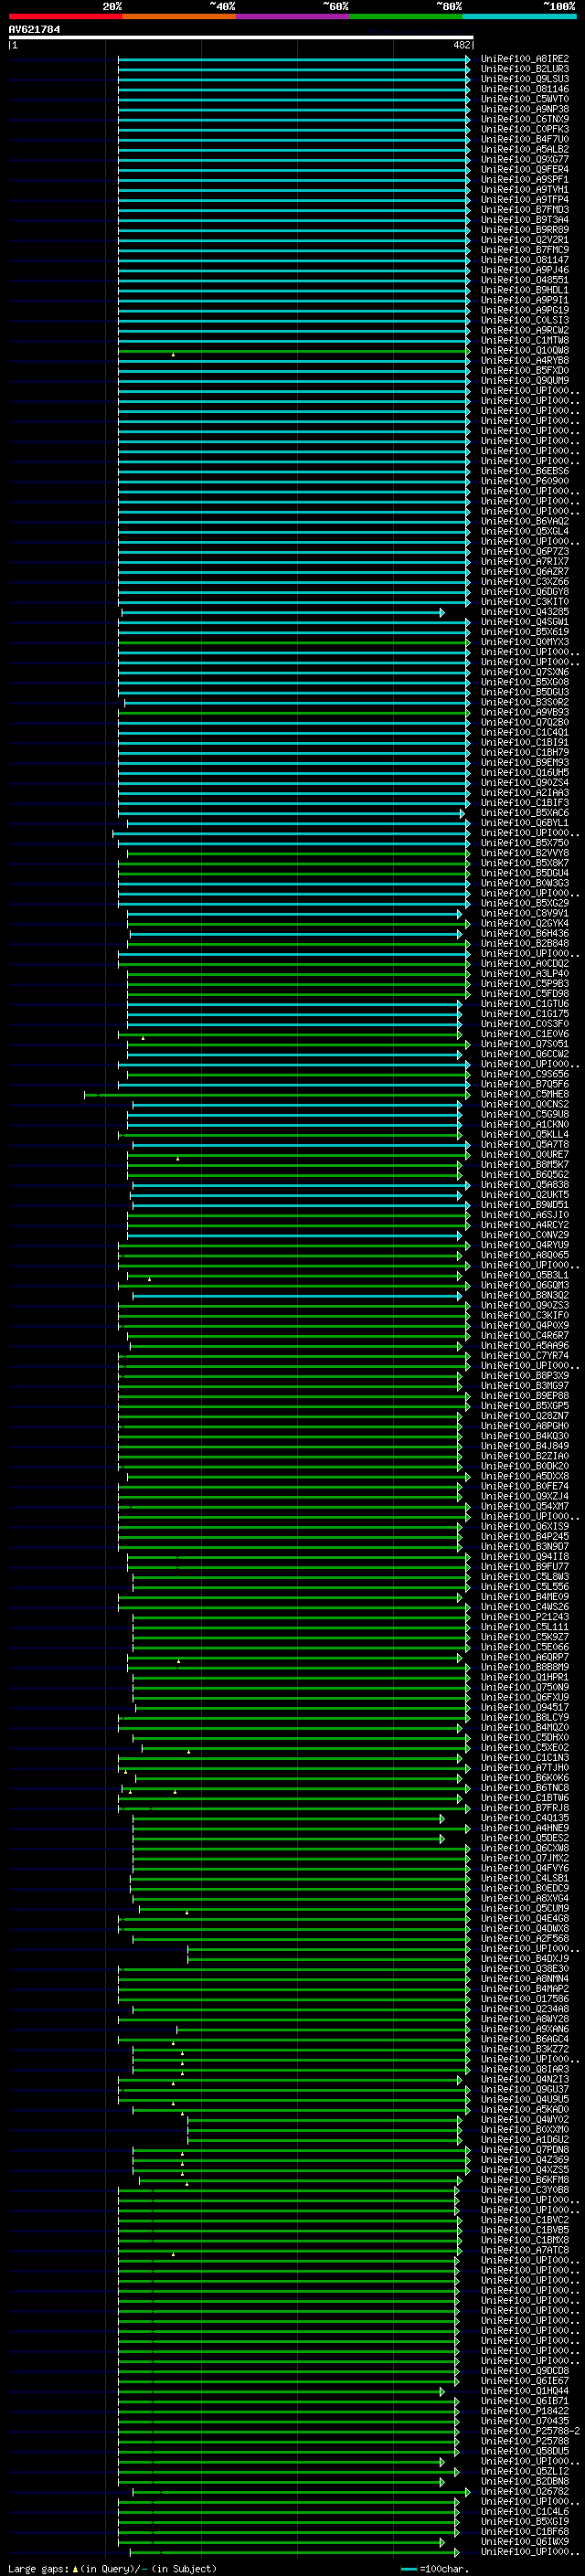The image size is (585, 2576).
Task: Select label UniRef100_C3KIT0
Action: click(525, 602)
